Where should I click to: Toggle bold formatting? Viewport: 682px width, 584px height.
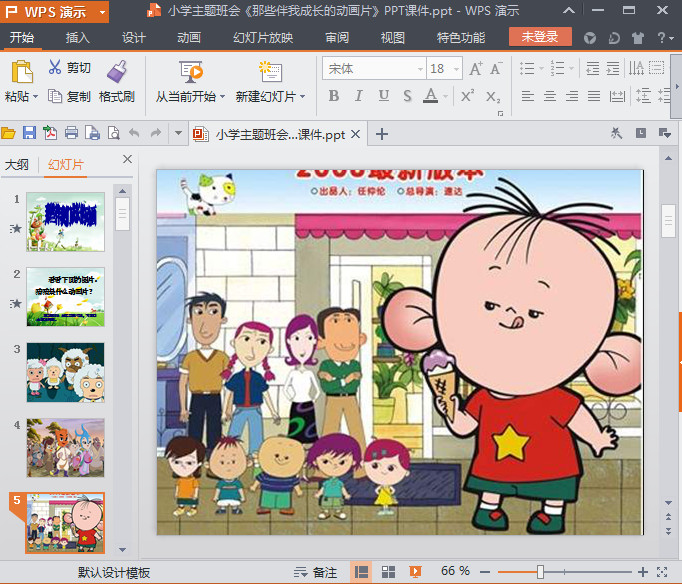[334, 96]
